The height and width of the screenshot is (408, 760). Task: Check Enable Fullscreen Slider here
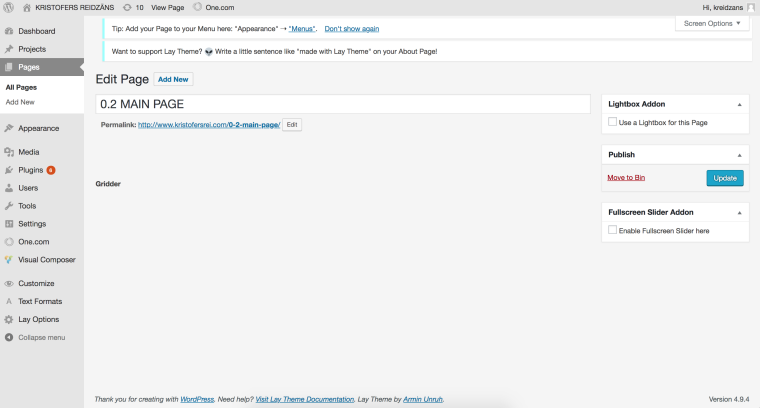tap(612, 230)
